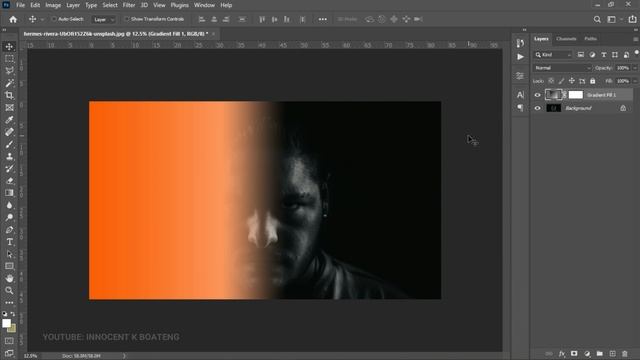The height and width of the screenshot is (360, 640).
Task: Select the Eraser tool
Action: (x=9, y=181)
